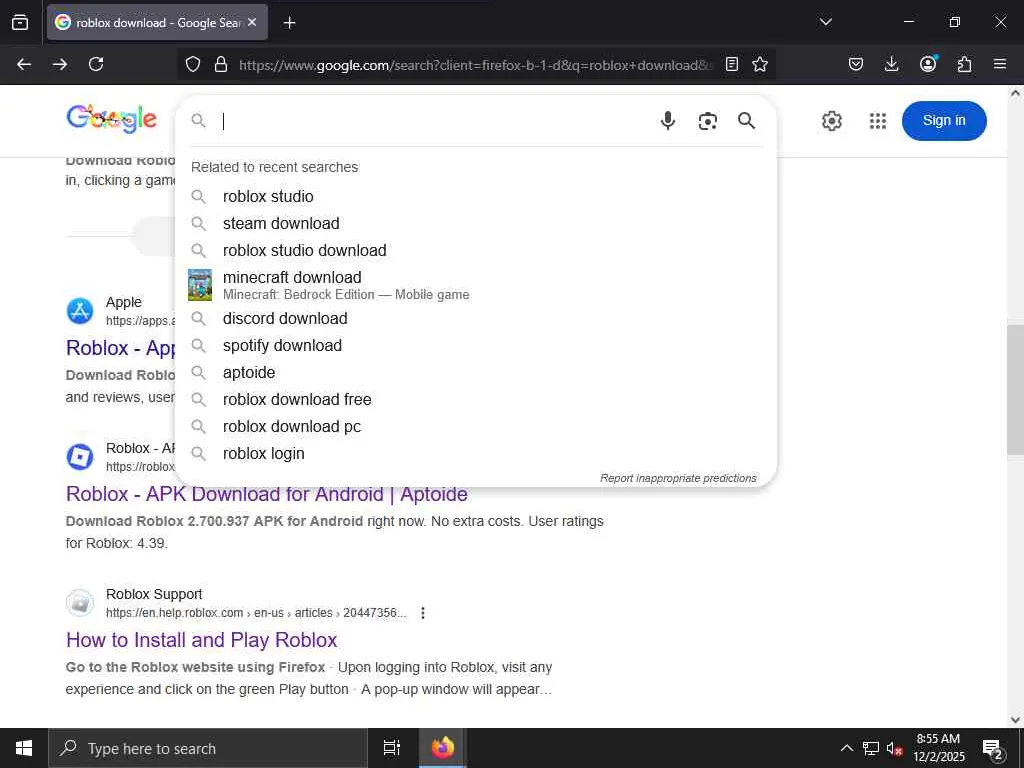Choose the 'aptoide' suggestion
Viewport: 1024px width, 768px height.
476,373
